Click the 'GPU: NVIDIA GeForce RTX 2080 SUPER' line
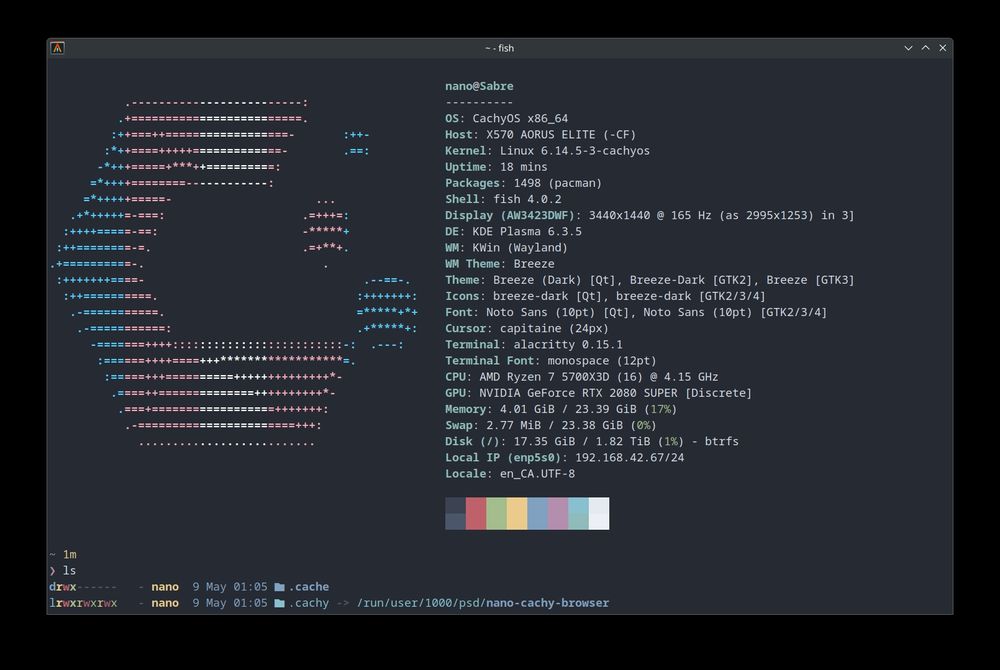Viewport: 1000px width, 670px height. [598, 393]
